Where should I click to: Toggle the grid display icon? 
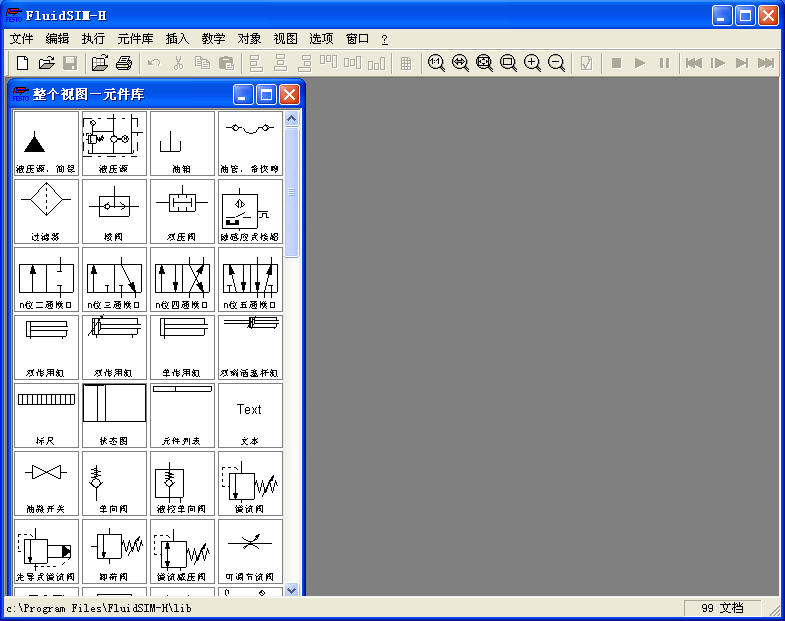[x=406, y=64]
